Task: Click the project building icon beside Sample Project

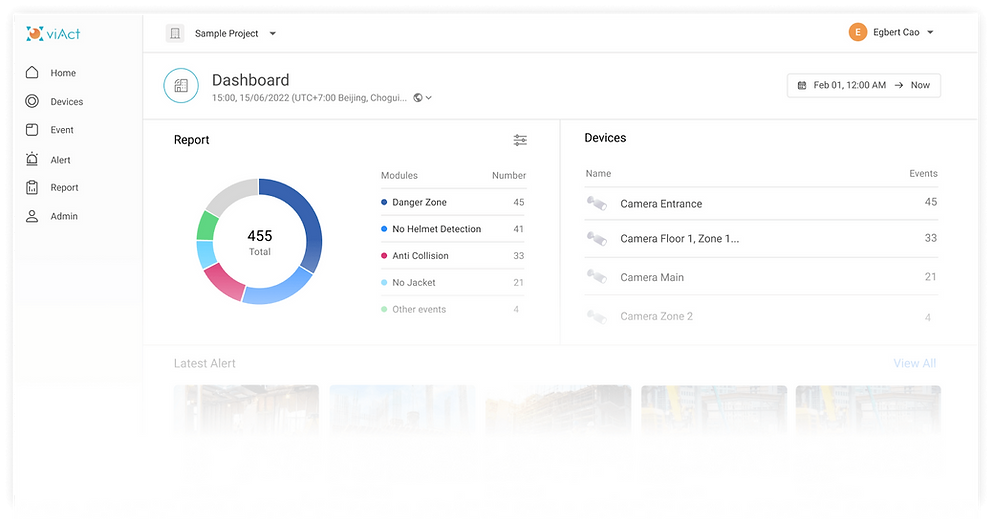Action: 175,33
